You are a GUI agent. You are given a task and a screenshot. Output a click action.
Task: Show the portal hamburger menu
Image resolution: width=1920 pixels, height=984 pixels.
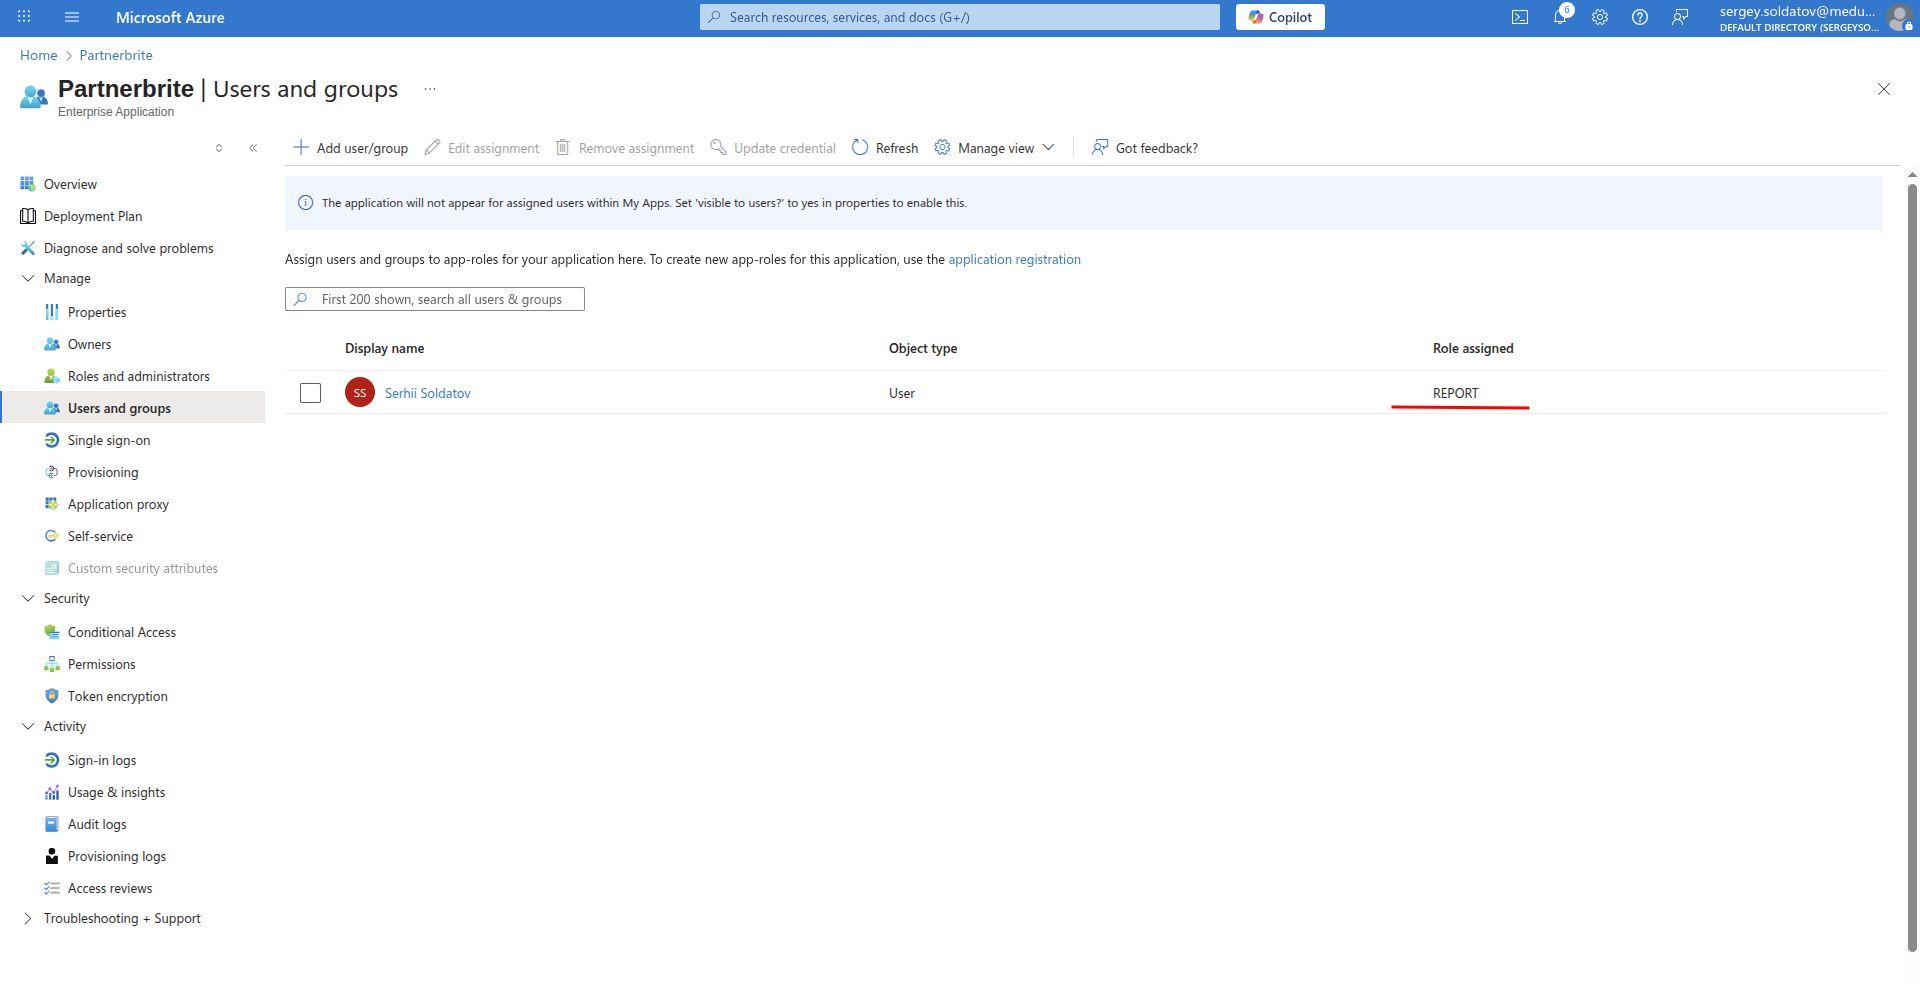point(72,17)
